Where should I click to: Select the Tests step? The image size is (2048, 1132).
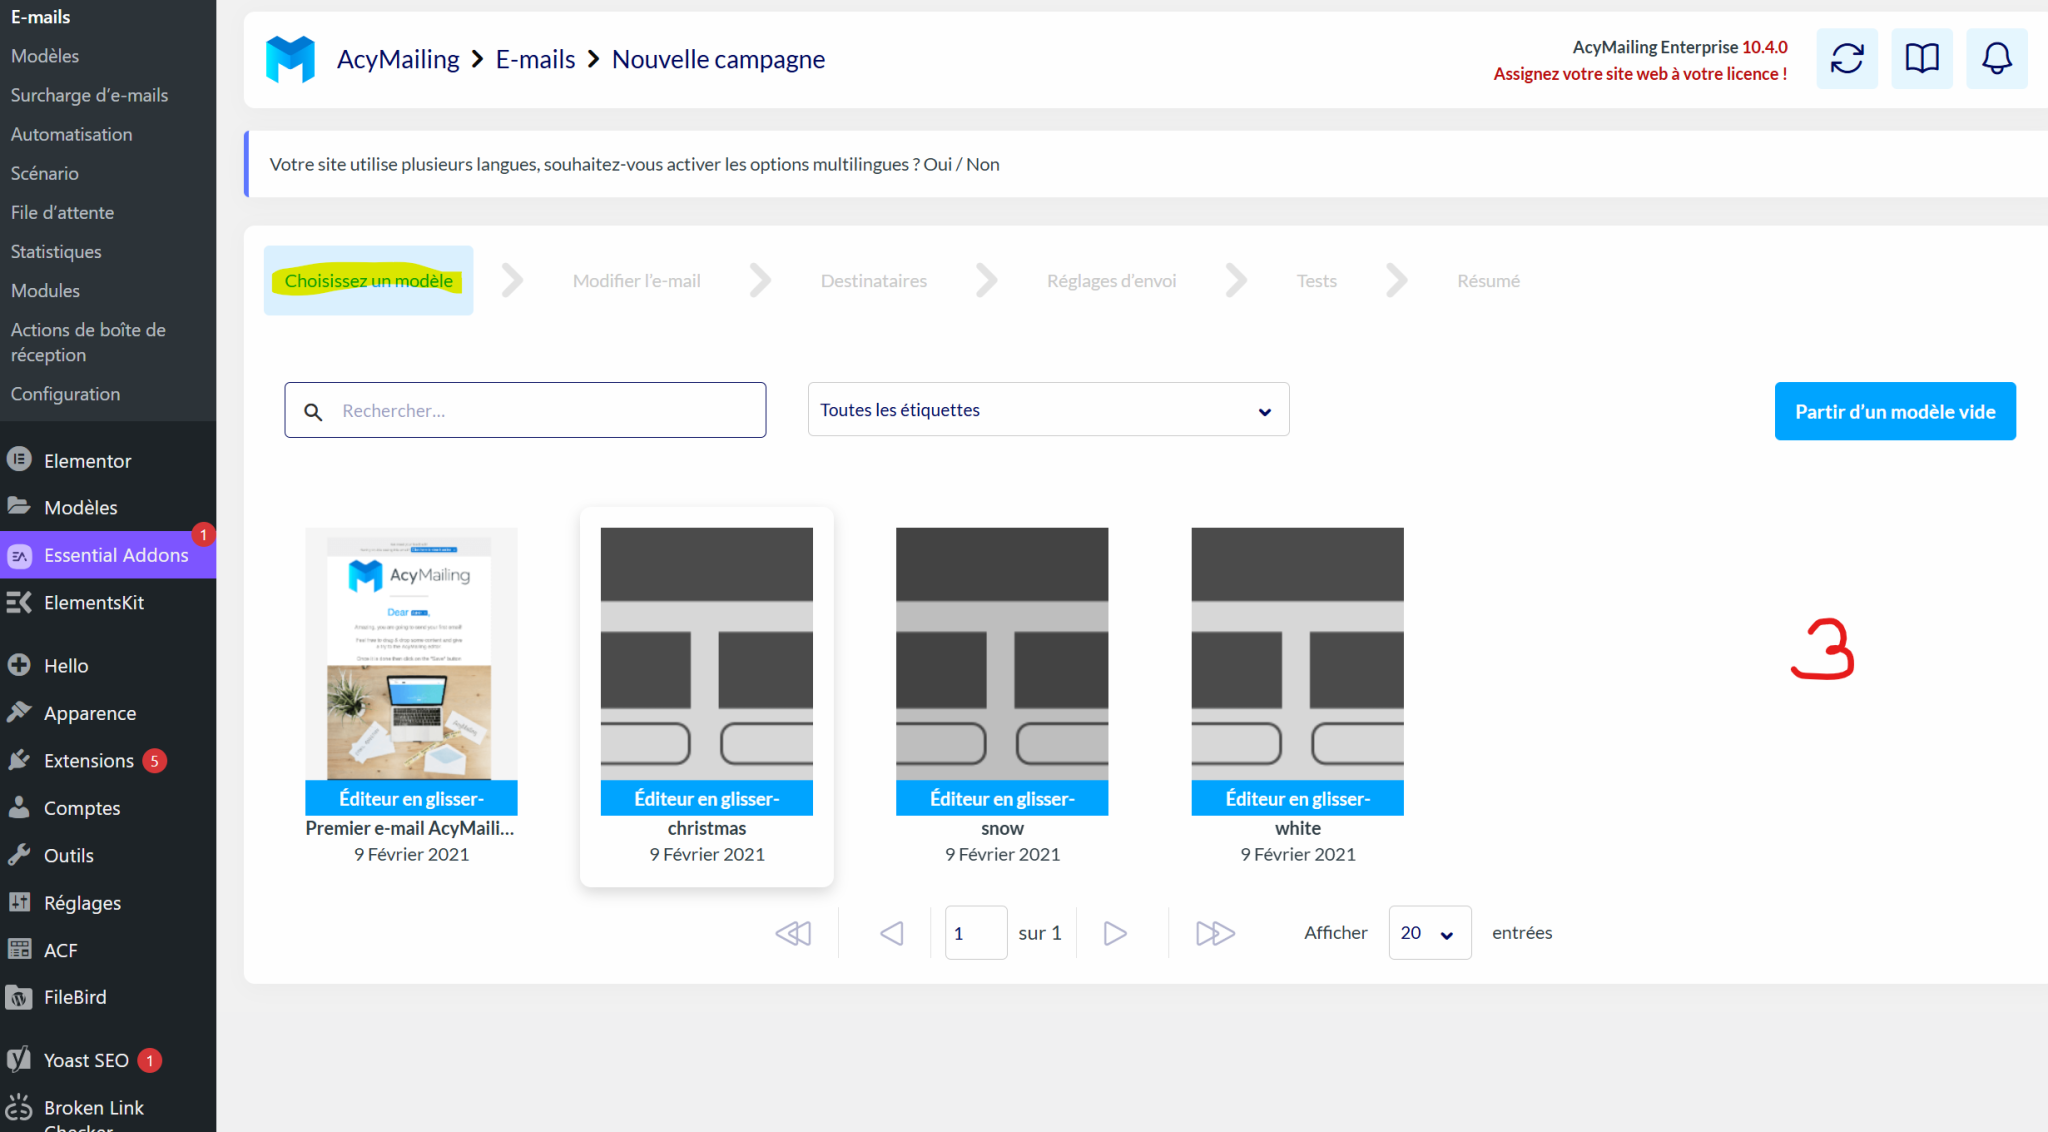click(x=1316, y=281)
